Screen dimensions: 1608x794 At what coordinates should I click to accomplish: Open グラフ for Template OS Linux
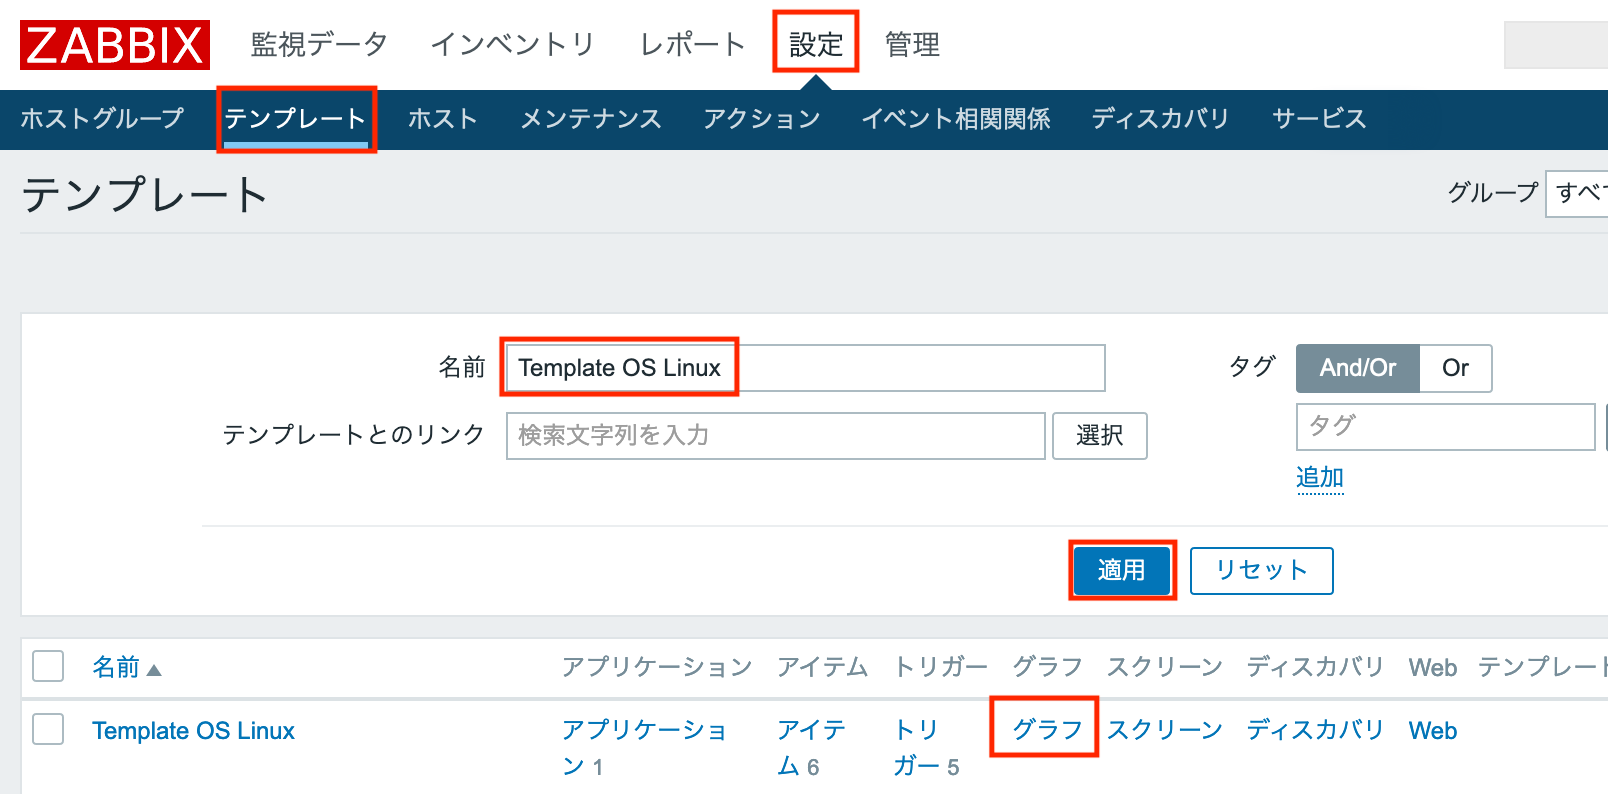tap(1043, 728)
